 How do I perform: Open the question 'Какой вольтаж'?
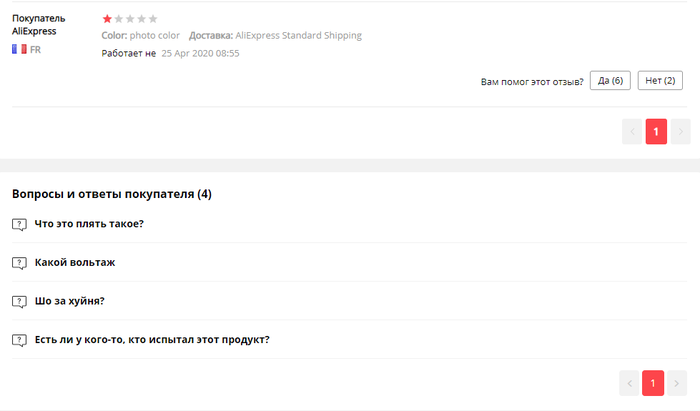[75, 263]
